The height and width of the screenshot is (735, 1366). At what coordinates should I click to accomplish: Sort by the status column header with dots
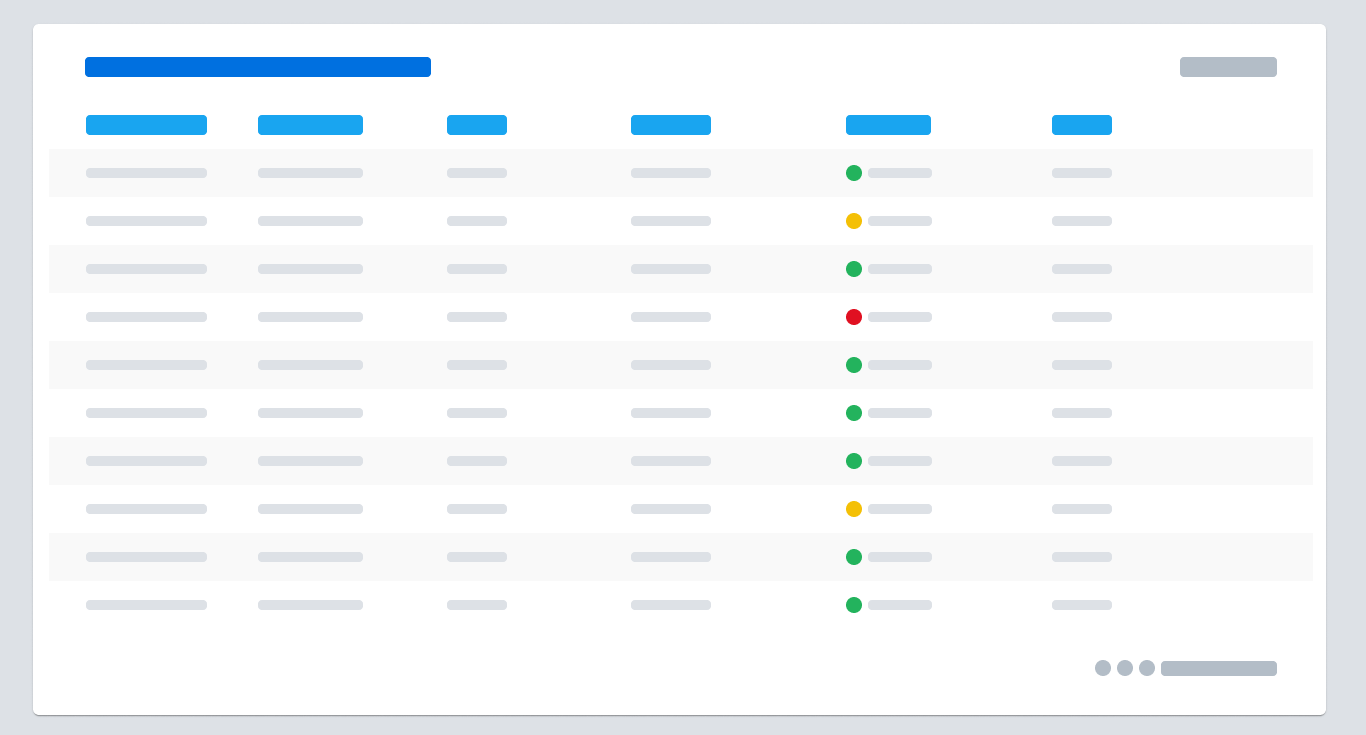click(888, 125)
